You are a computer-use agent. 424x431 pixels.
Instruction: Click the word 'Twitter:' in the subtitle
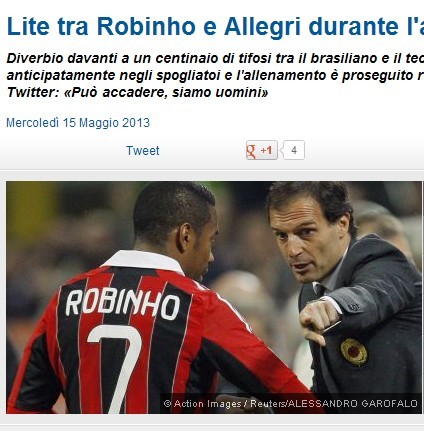click(33, 92)
